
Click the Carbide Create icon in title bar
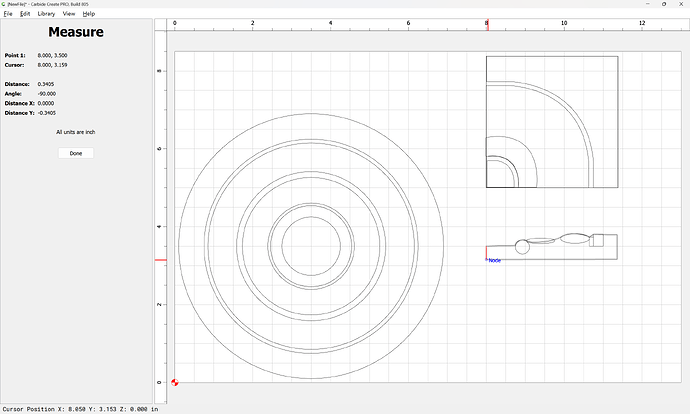point(4,4)
